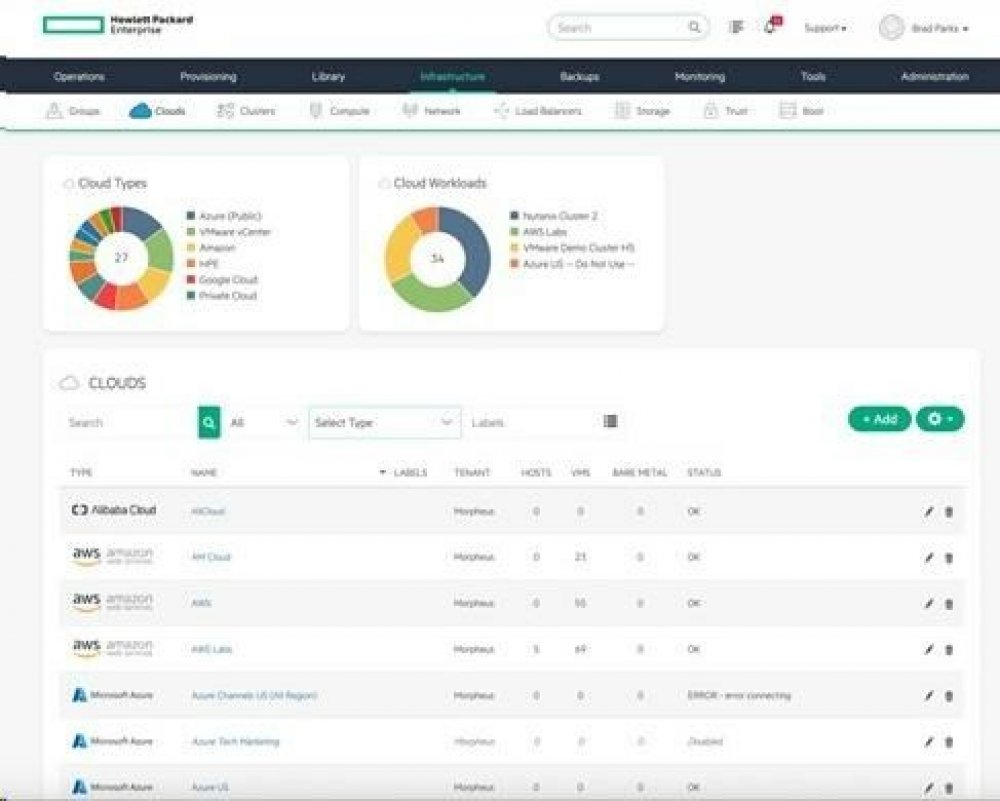1000x801 pixels.
Task: Open the activity list icon in header
Action: point(737,28)
